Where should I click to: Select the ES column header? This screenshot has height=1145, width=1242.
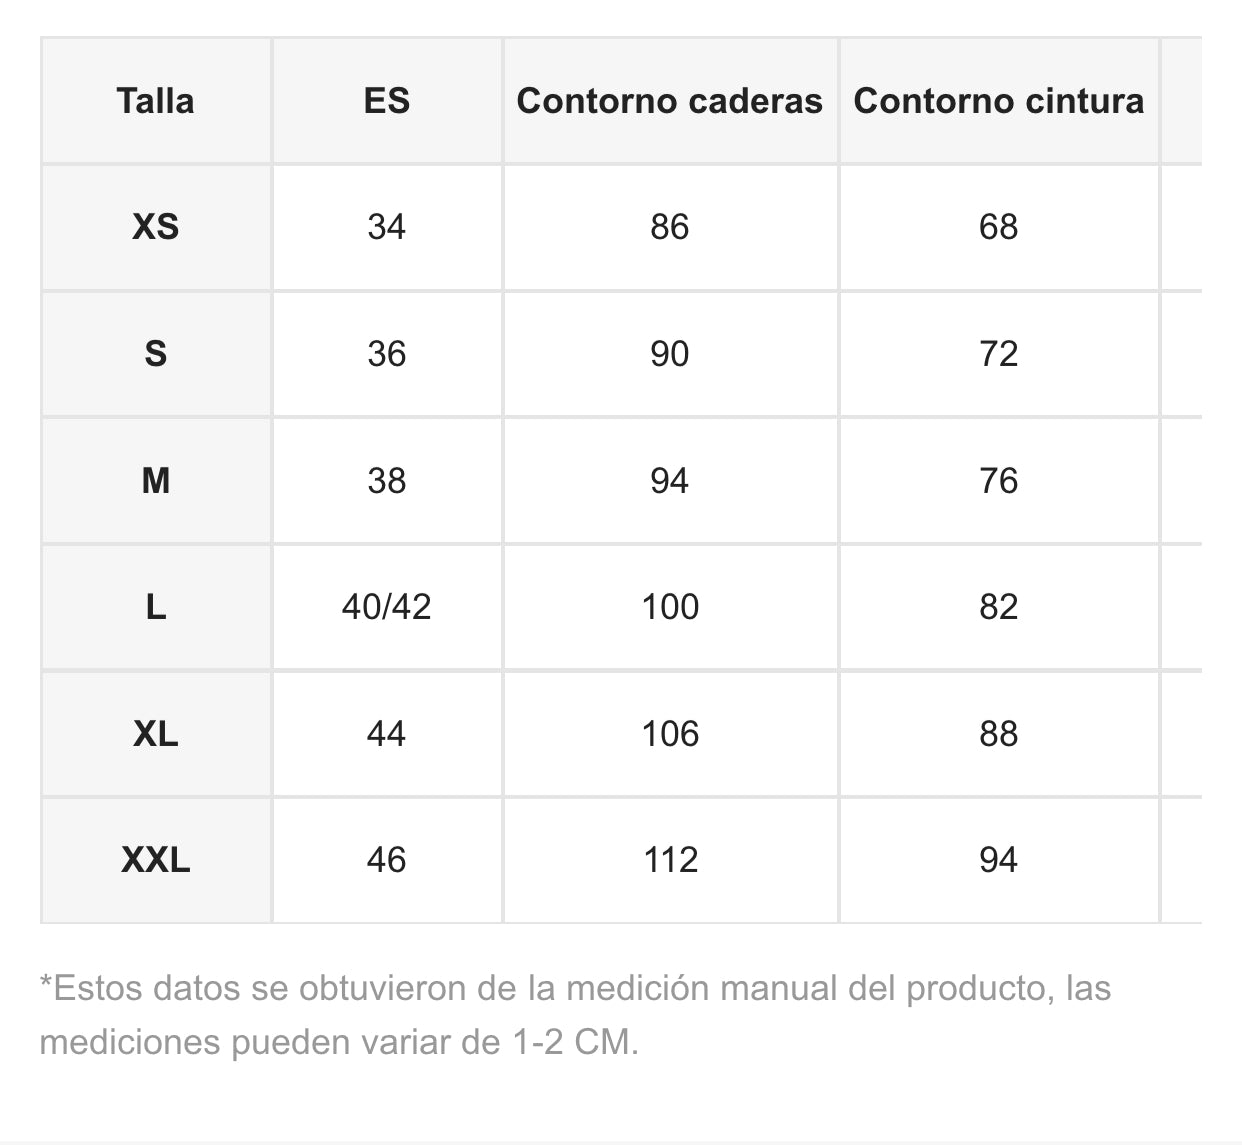(387, 101)
